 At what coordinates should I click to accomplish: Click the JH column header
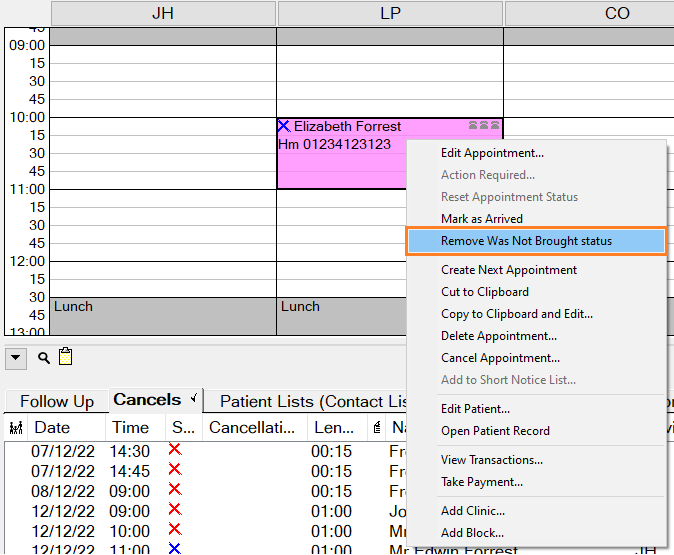(163, 13)
